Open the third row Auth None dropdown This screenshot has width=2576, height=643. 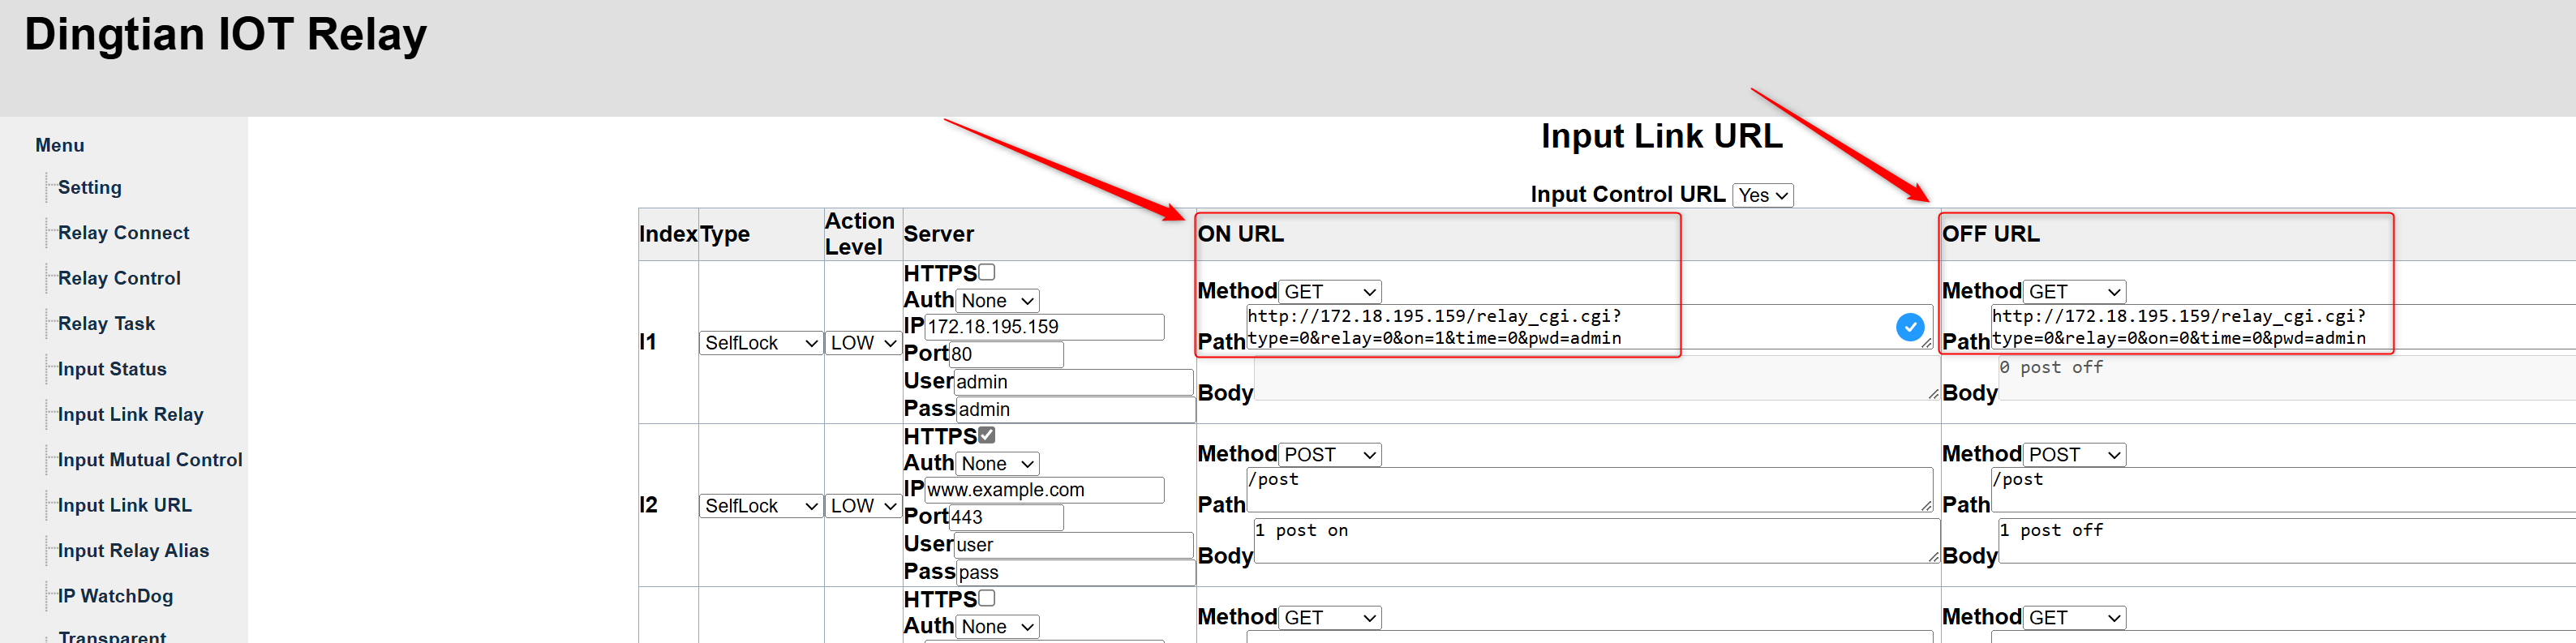(997, 626)
